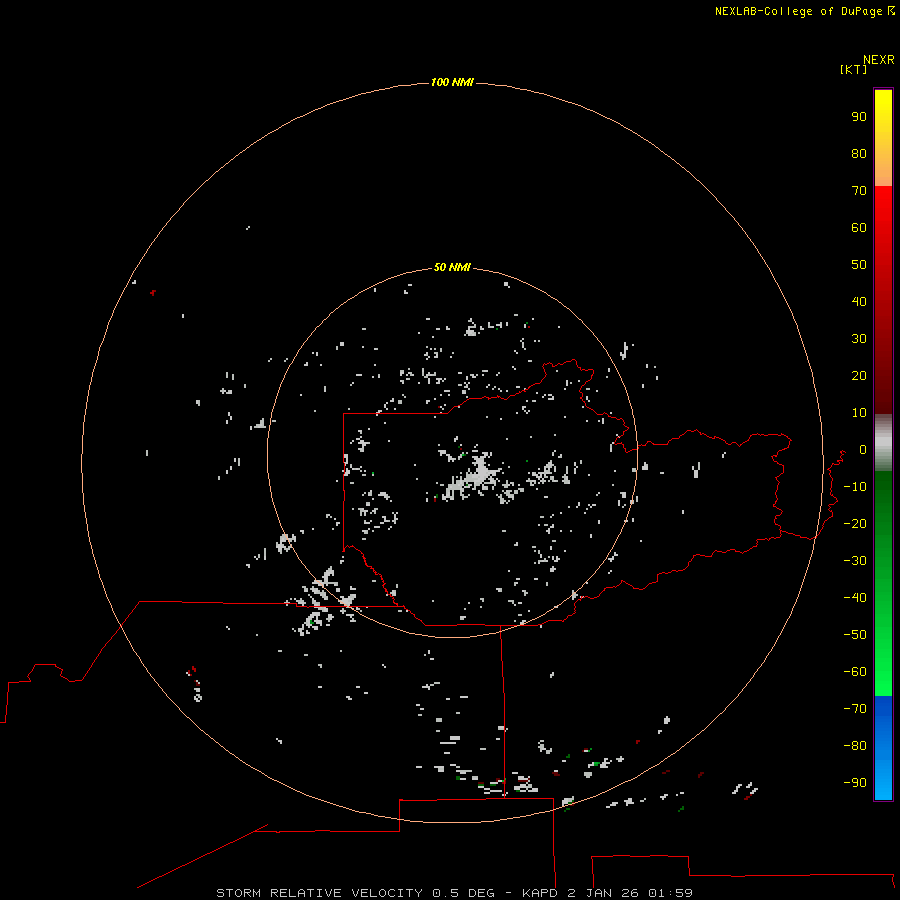Click the [KT] units label
Image resolution: width=900 pixels, height=900 pixels.
coord(853,69)
